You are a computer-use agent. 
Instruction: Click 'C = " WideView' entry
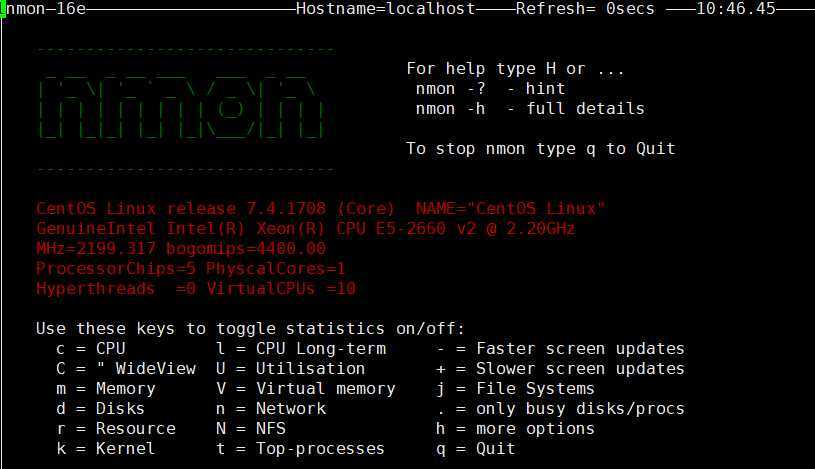[126, 369]
